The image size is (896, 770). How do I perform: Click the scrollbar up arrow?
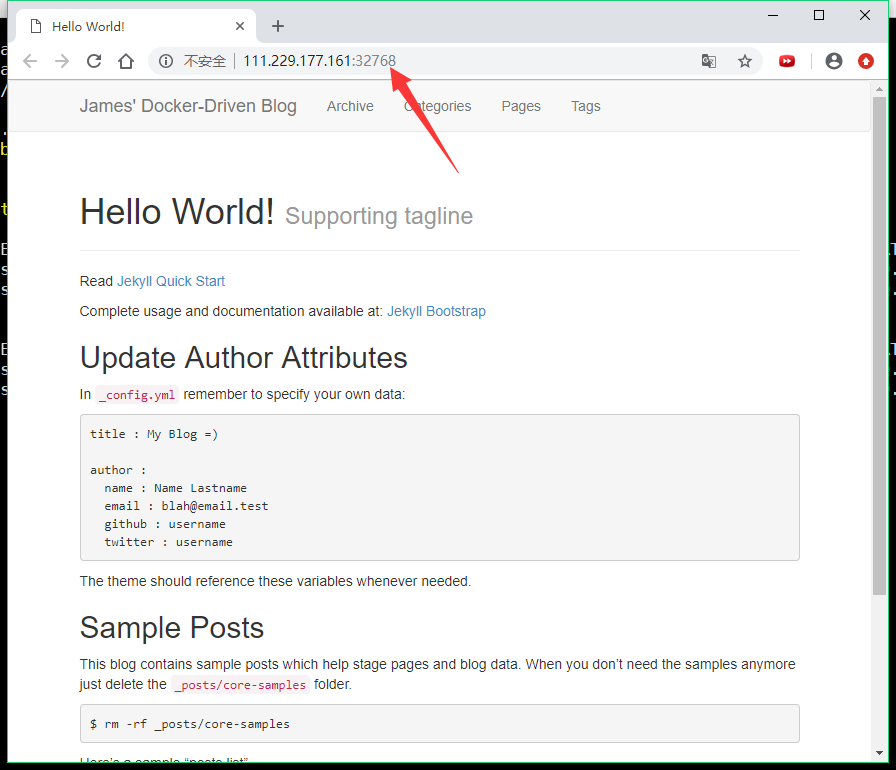pyautogui.click(x=879, y=89)
